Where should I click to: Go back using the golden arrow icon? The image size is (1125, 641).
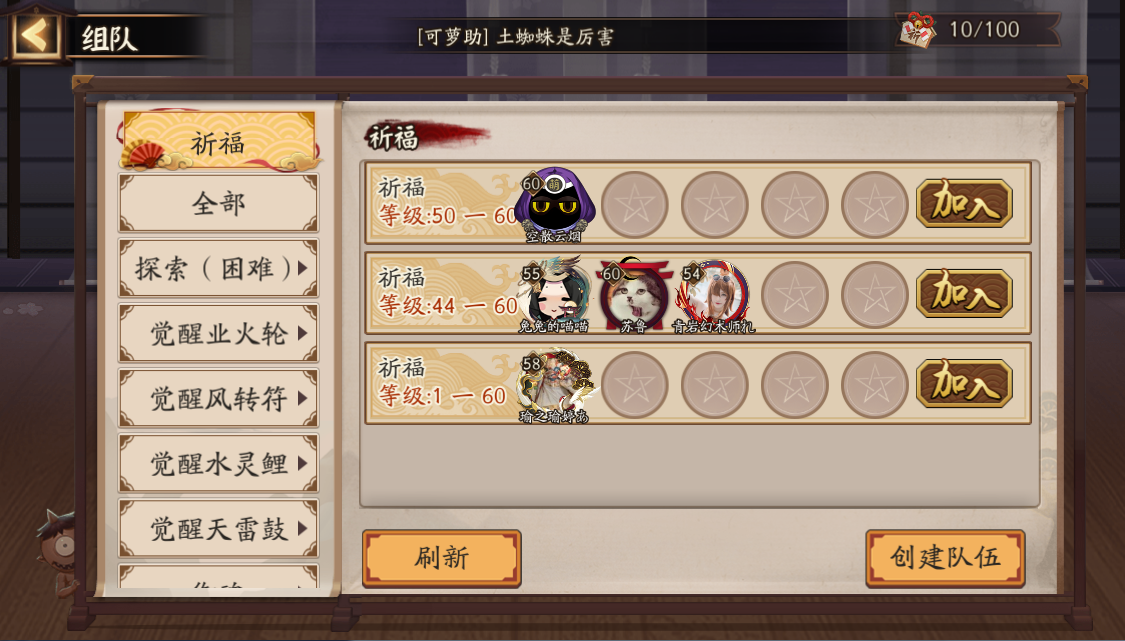tap(34, 34)
